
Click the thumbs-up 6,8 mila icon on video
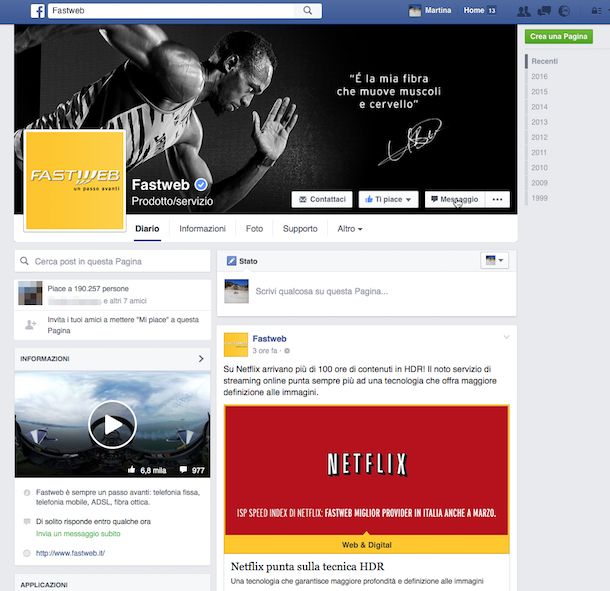tap(131, 470)
